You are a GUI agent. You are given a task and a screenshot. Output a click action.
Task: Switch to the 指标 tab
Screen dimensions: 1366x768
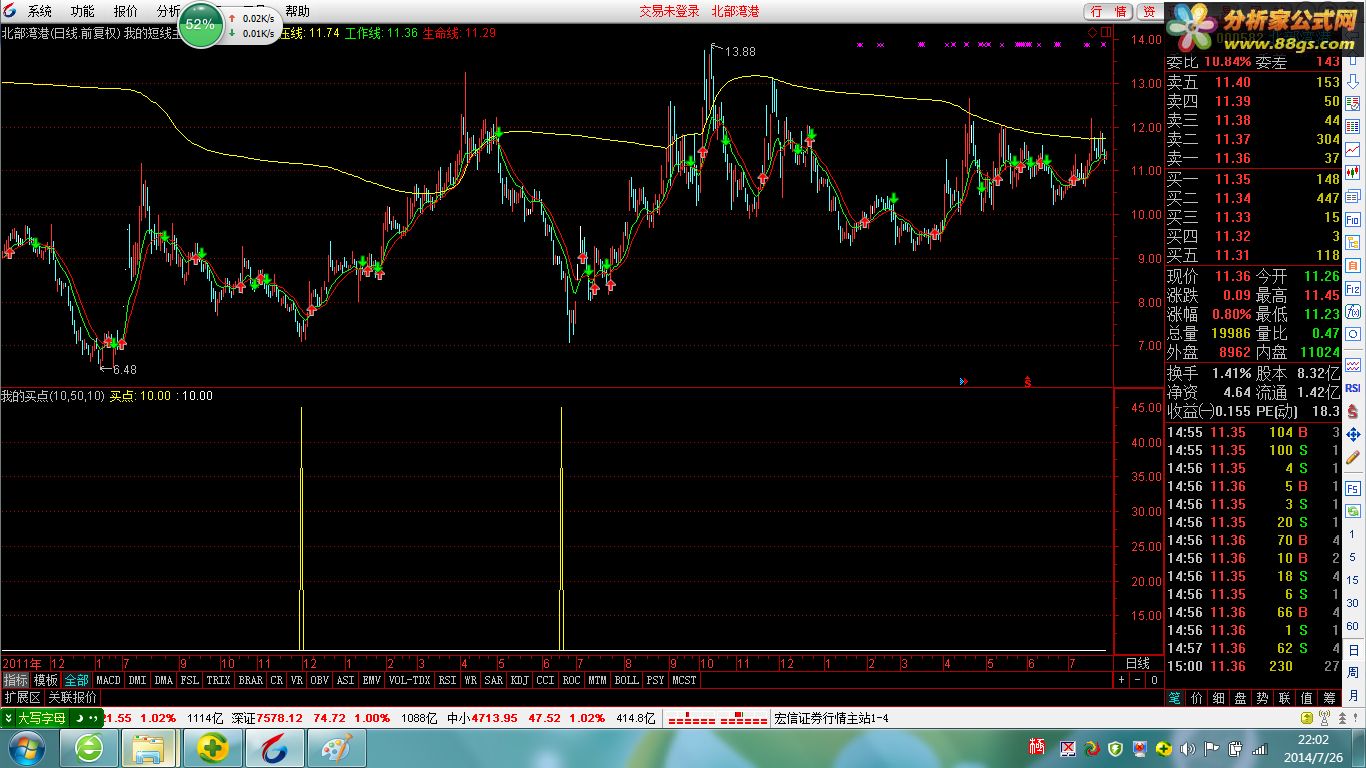[x=15, y=680]
